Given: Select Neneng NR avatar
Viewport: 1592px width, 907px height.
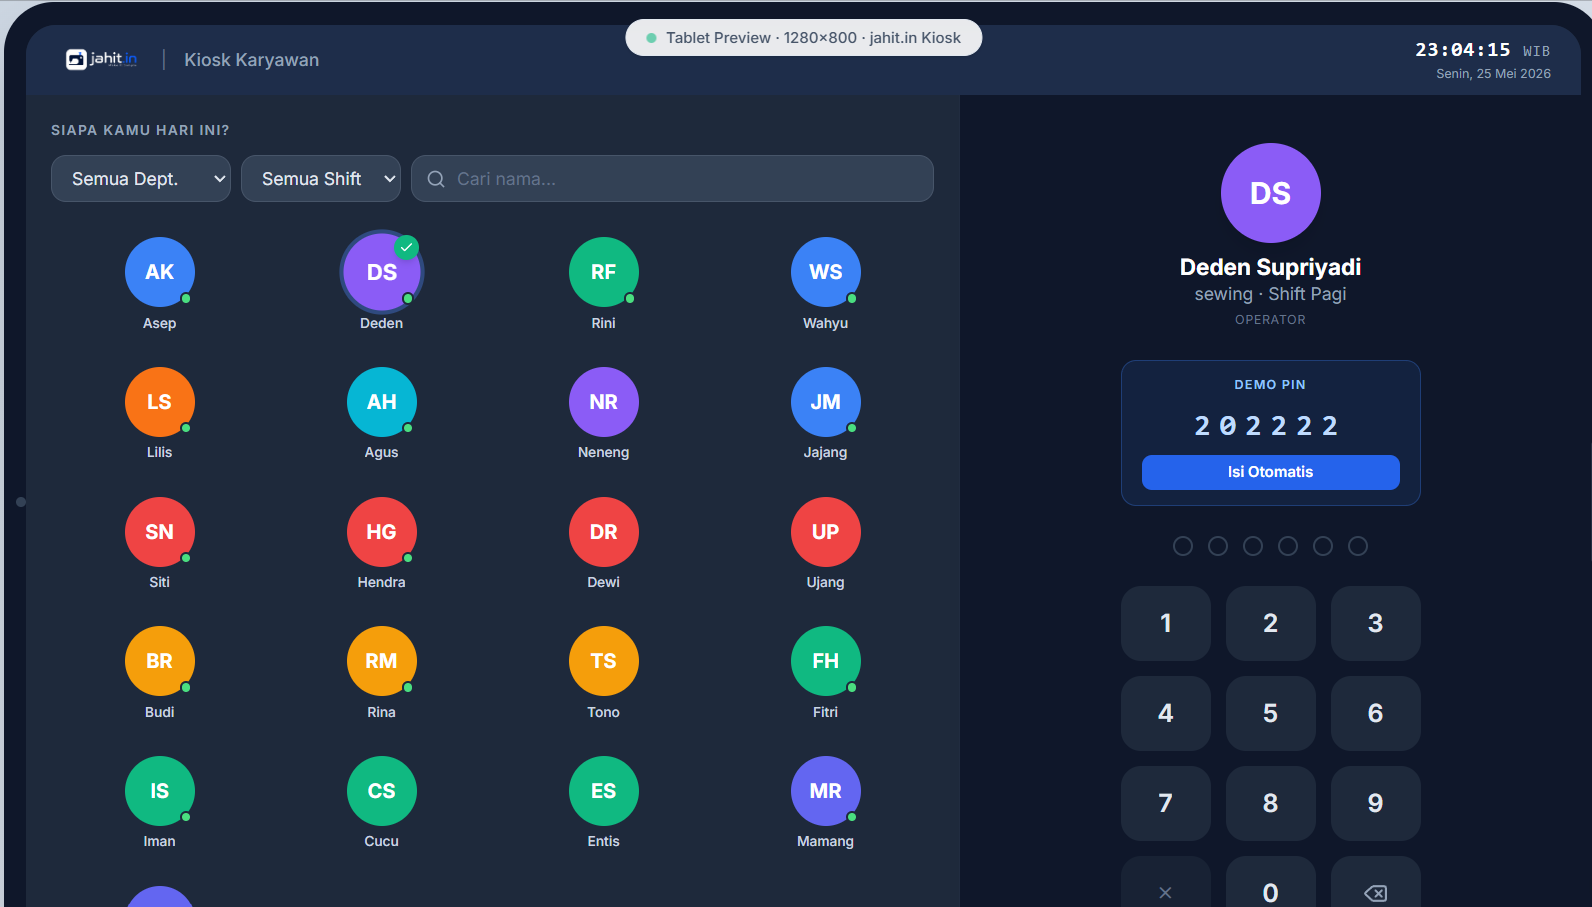Looking at the screenshot, I should [604, 402].
